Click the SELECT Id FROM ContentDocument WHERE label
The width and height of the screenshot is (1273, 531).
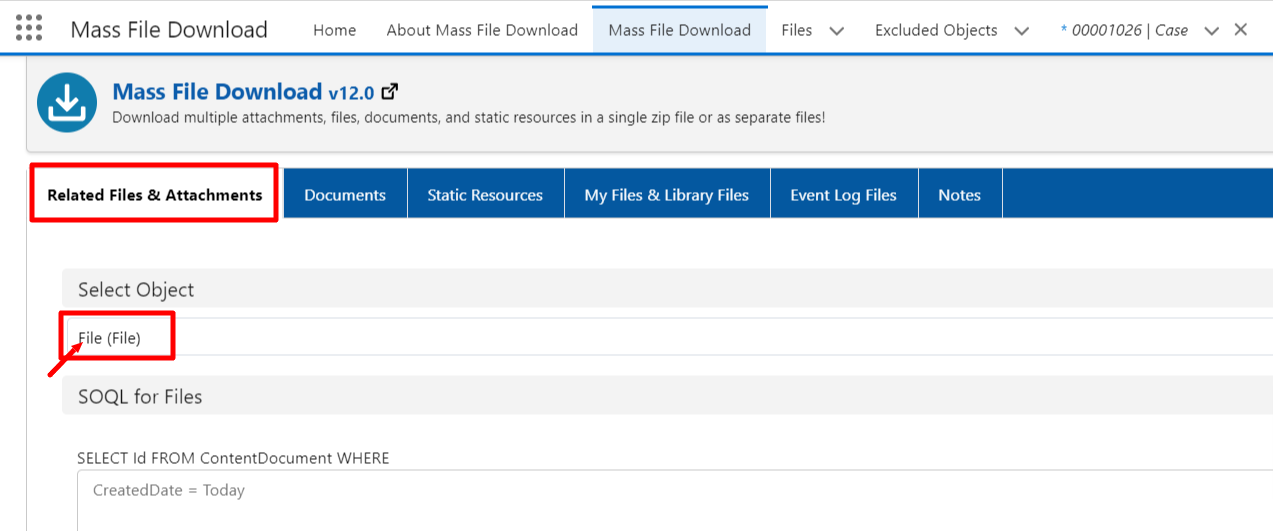(233, 458)
